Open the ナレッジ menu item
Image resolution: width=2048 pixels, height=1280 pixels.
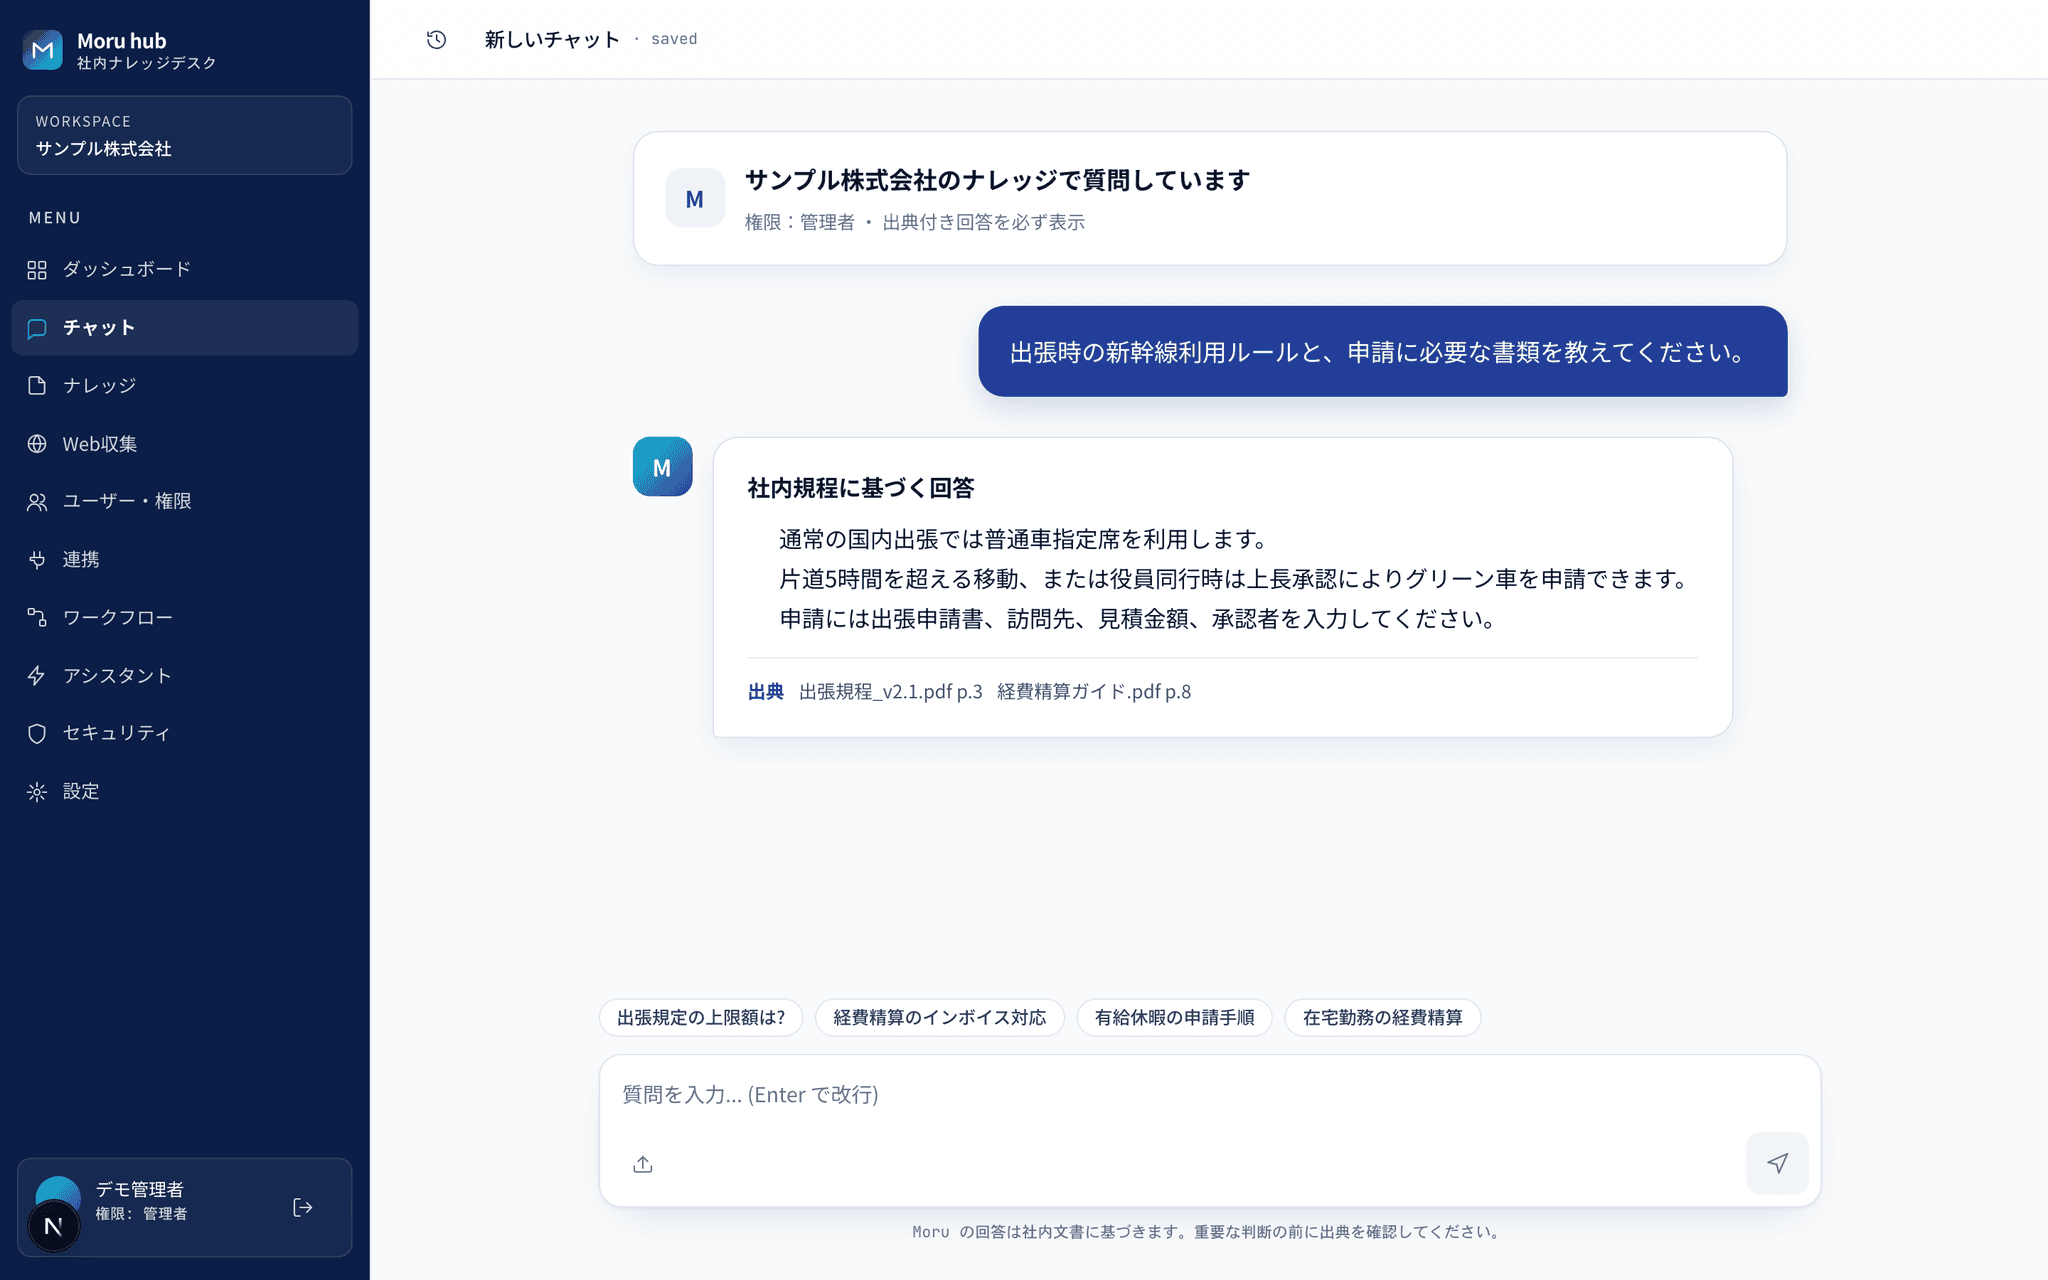185,386
